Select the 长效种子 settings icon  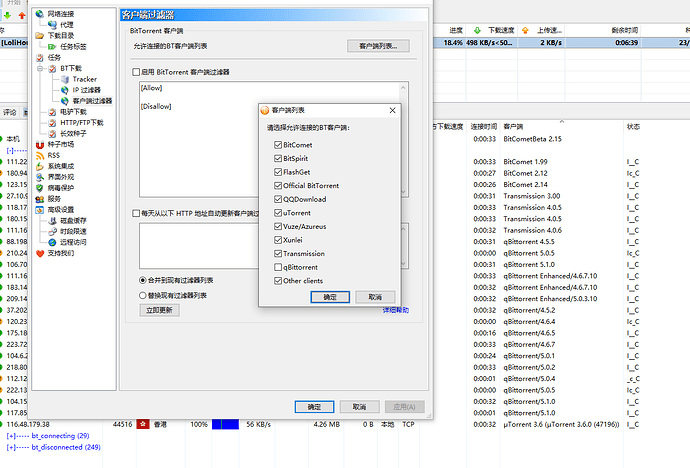click(52, 133)
